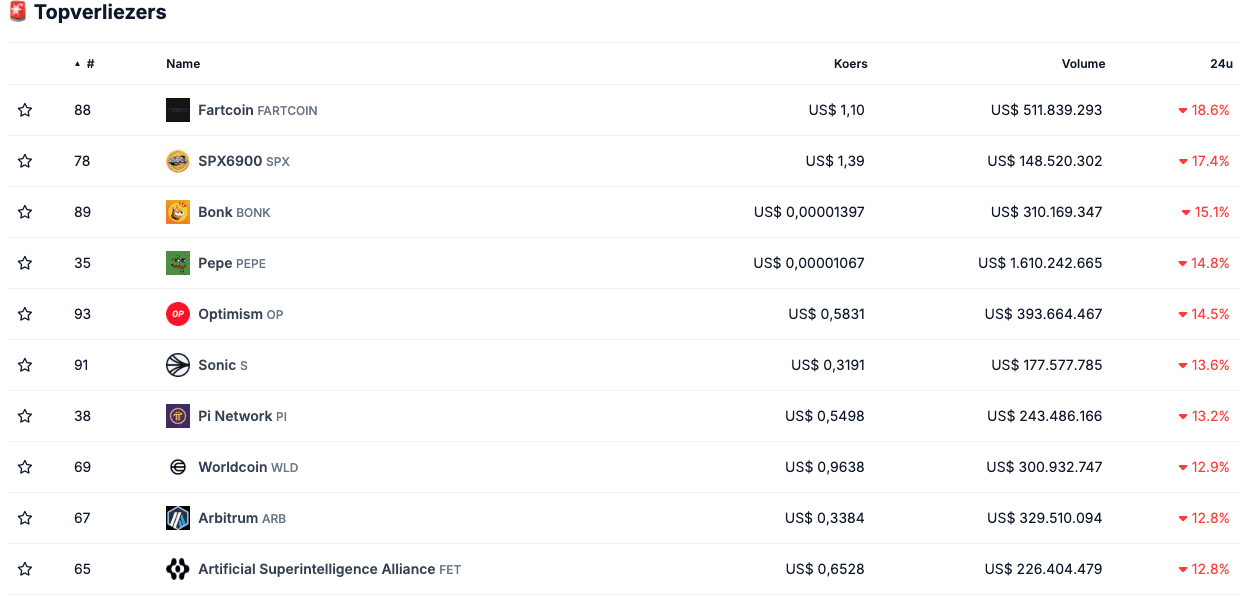The image size is (1253, 596).
Task: Click the Sonic coin icon
Action: [178, 365]
